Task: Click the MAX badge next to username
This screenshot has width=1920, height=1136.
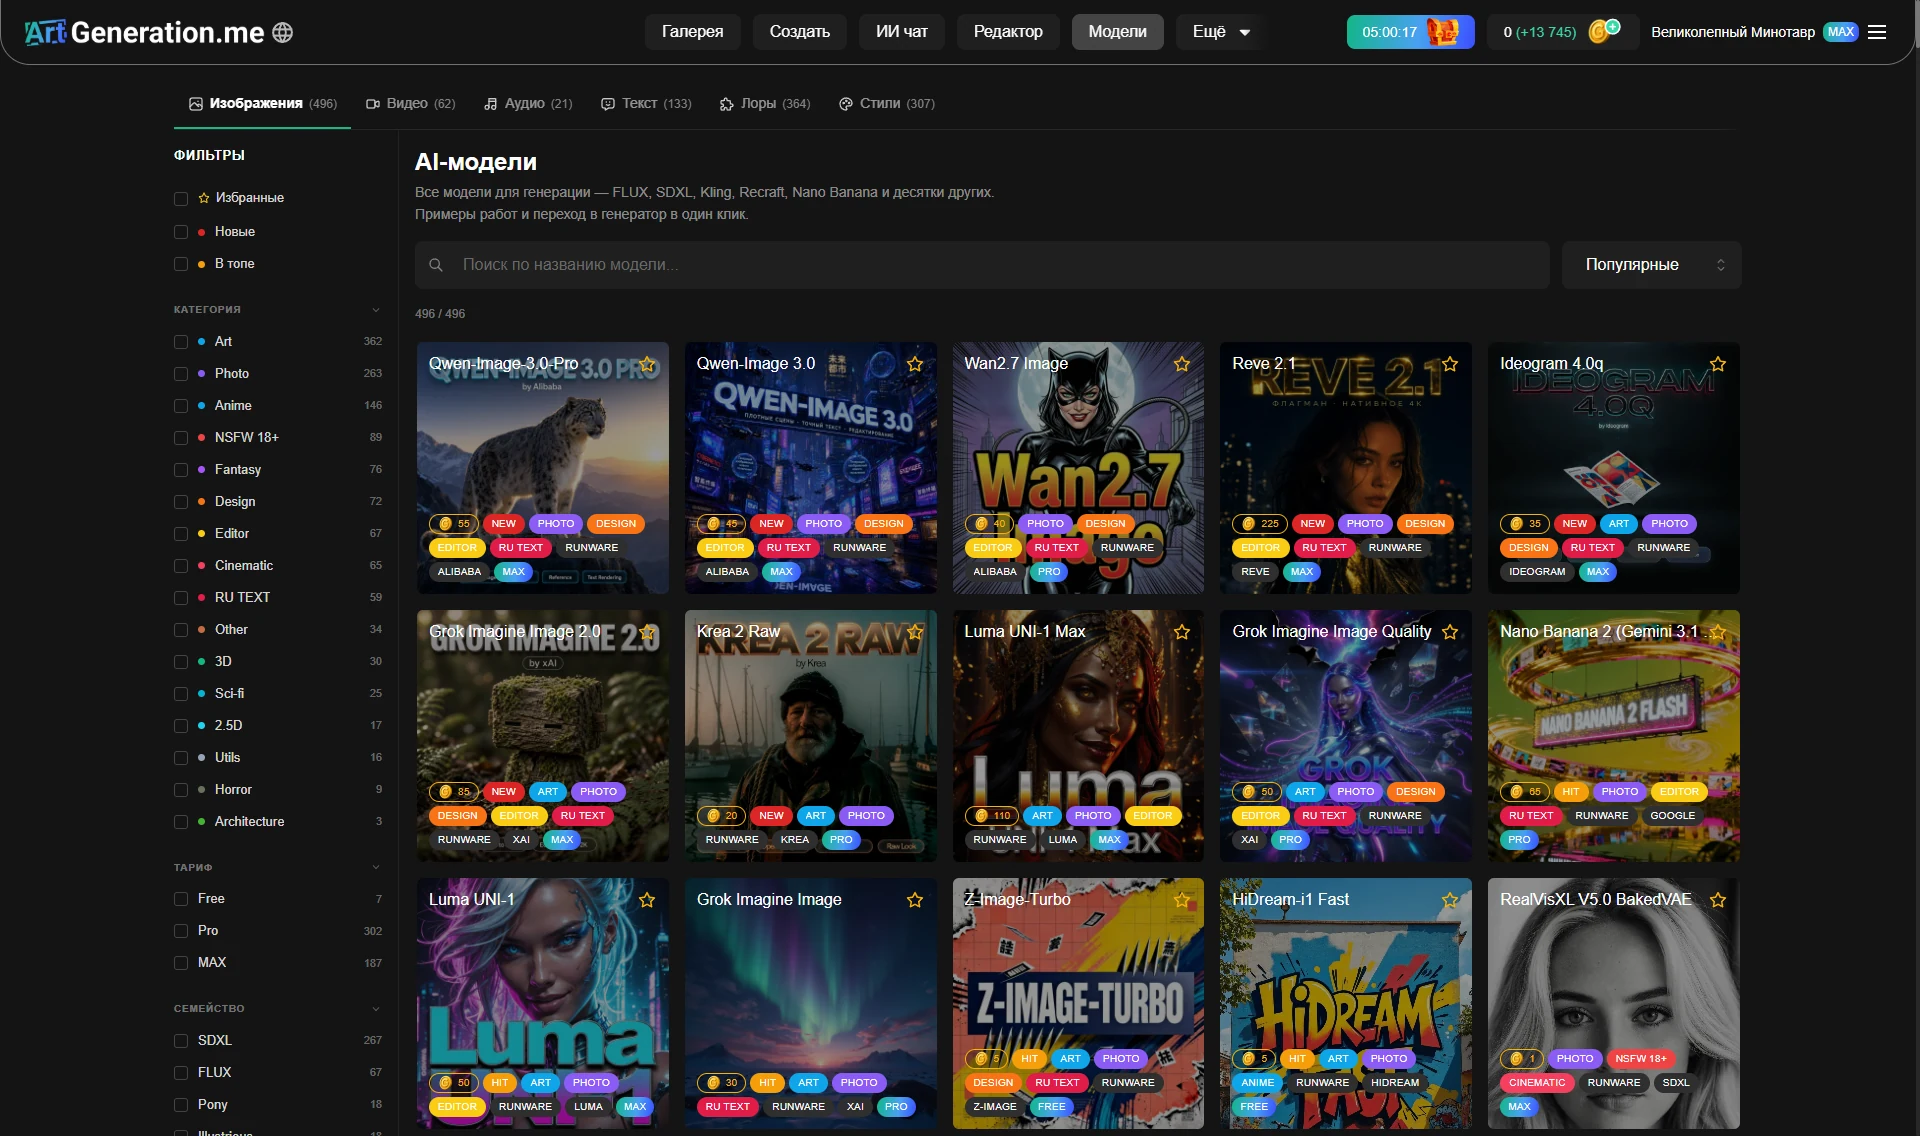Action: (1840, 32)
